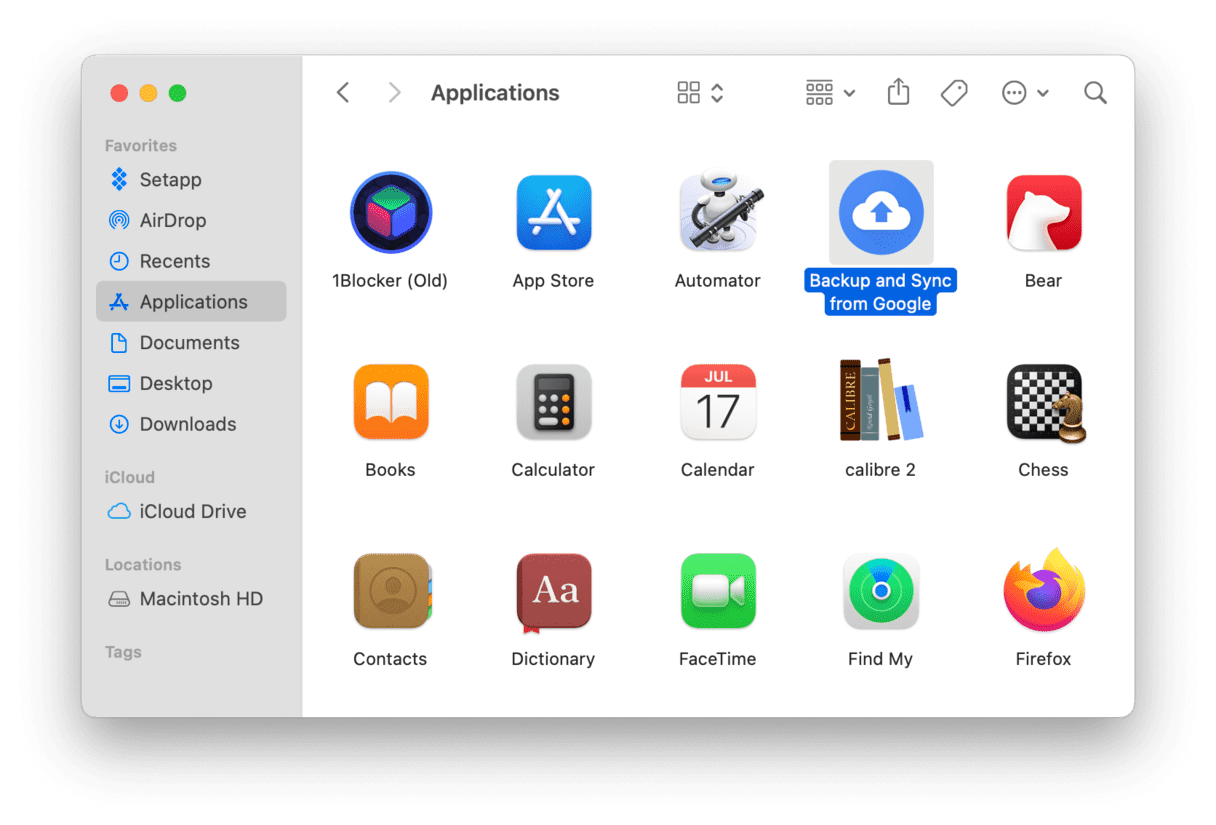Open the item grouping dropdown

[x=829, y=92]
